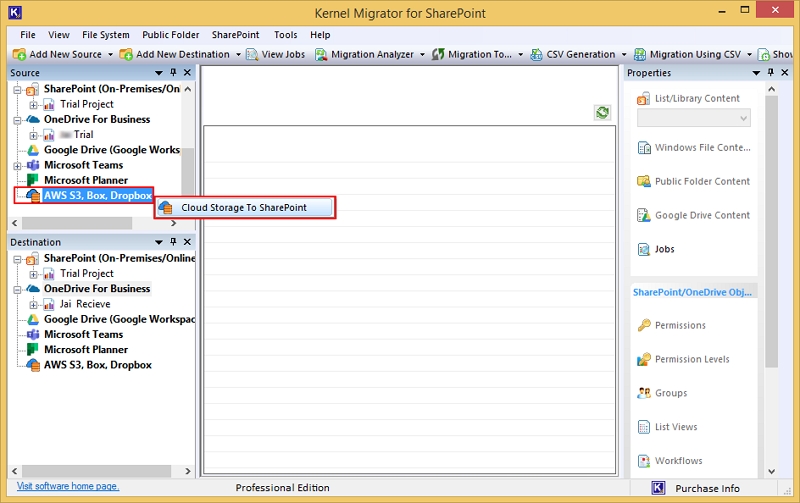Viewport: 800px width, 503px height.
Task: Collapse the Source SharePoint tree node
Action: click(x=17, y=90)
